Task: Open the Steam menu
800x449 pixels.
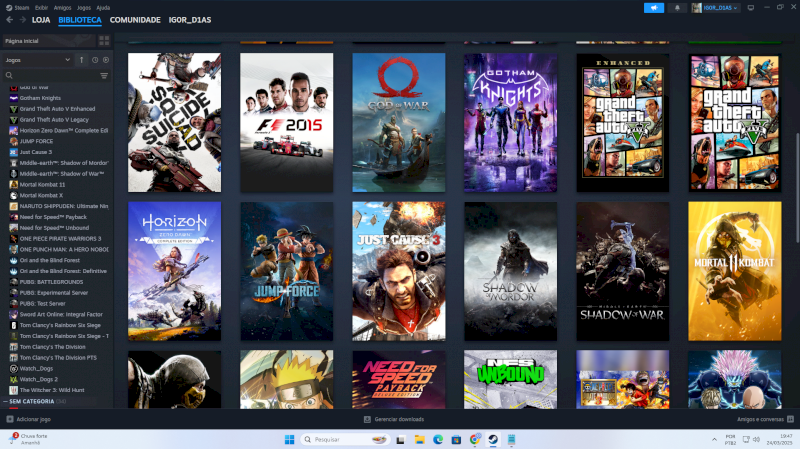Action: pos(17,8)
